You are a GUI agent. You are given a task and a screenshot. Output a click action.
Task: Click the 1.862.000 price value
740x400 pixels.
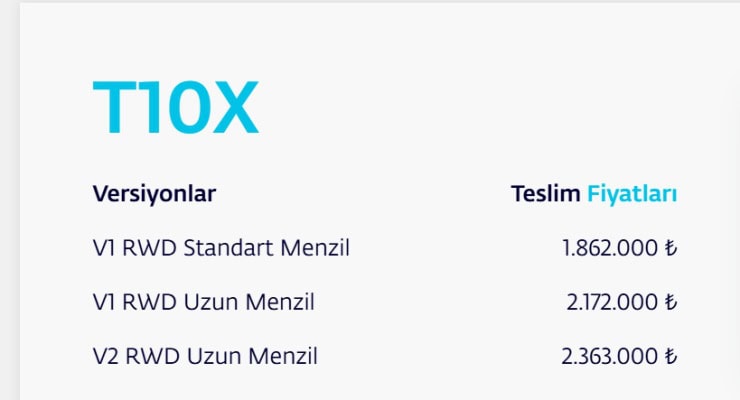(x=610, y=248)
